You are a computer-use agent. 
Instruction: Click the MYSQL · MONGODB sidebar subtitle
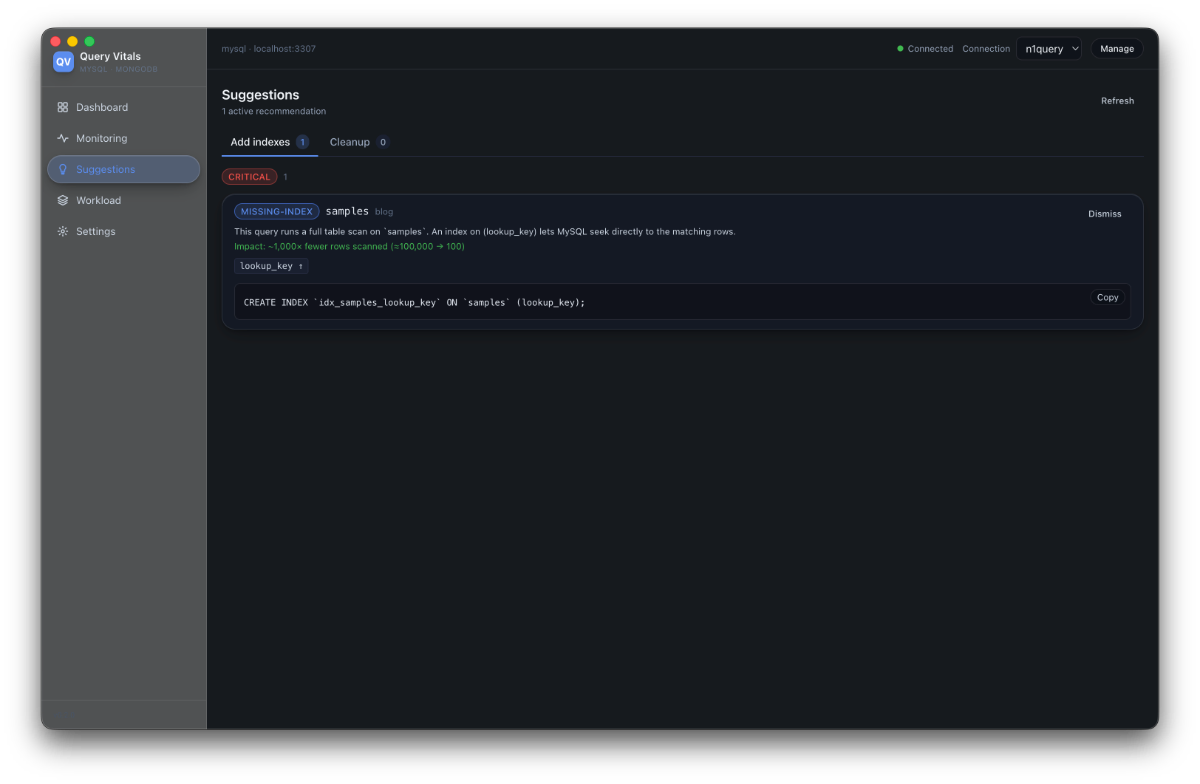(x=119, y=69)
